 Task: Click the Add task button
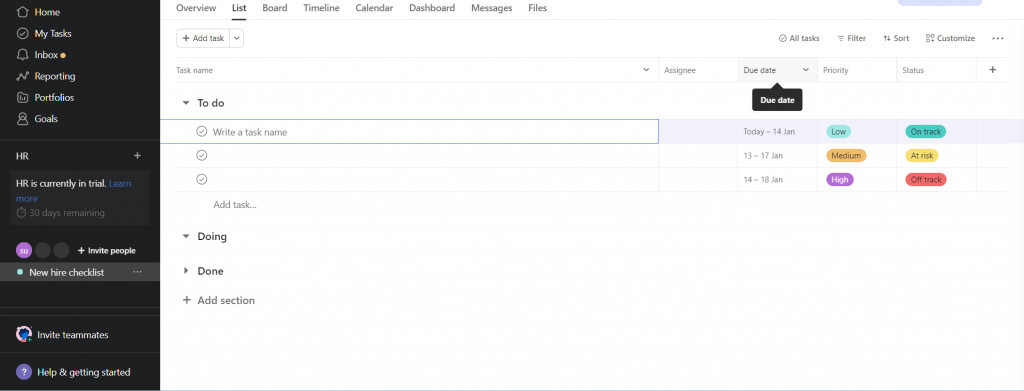203,39
